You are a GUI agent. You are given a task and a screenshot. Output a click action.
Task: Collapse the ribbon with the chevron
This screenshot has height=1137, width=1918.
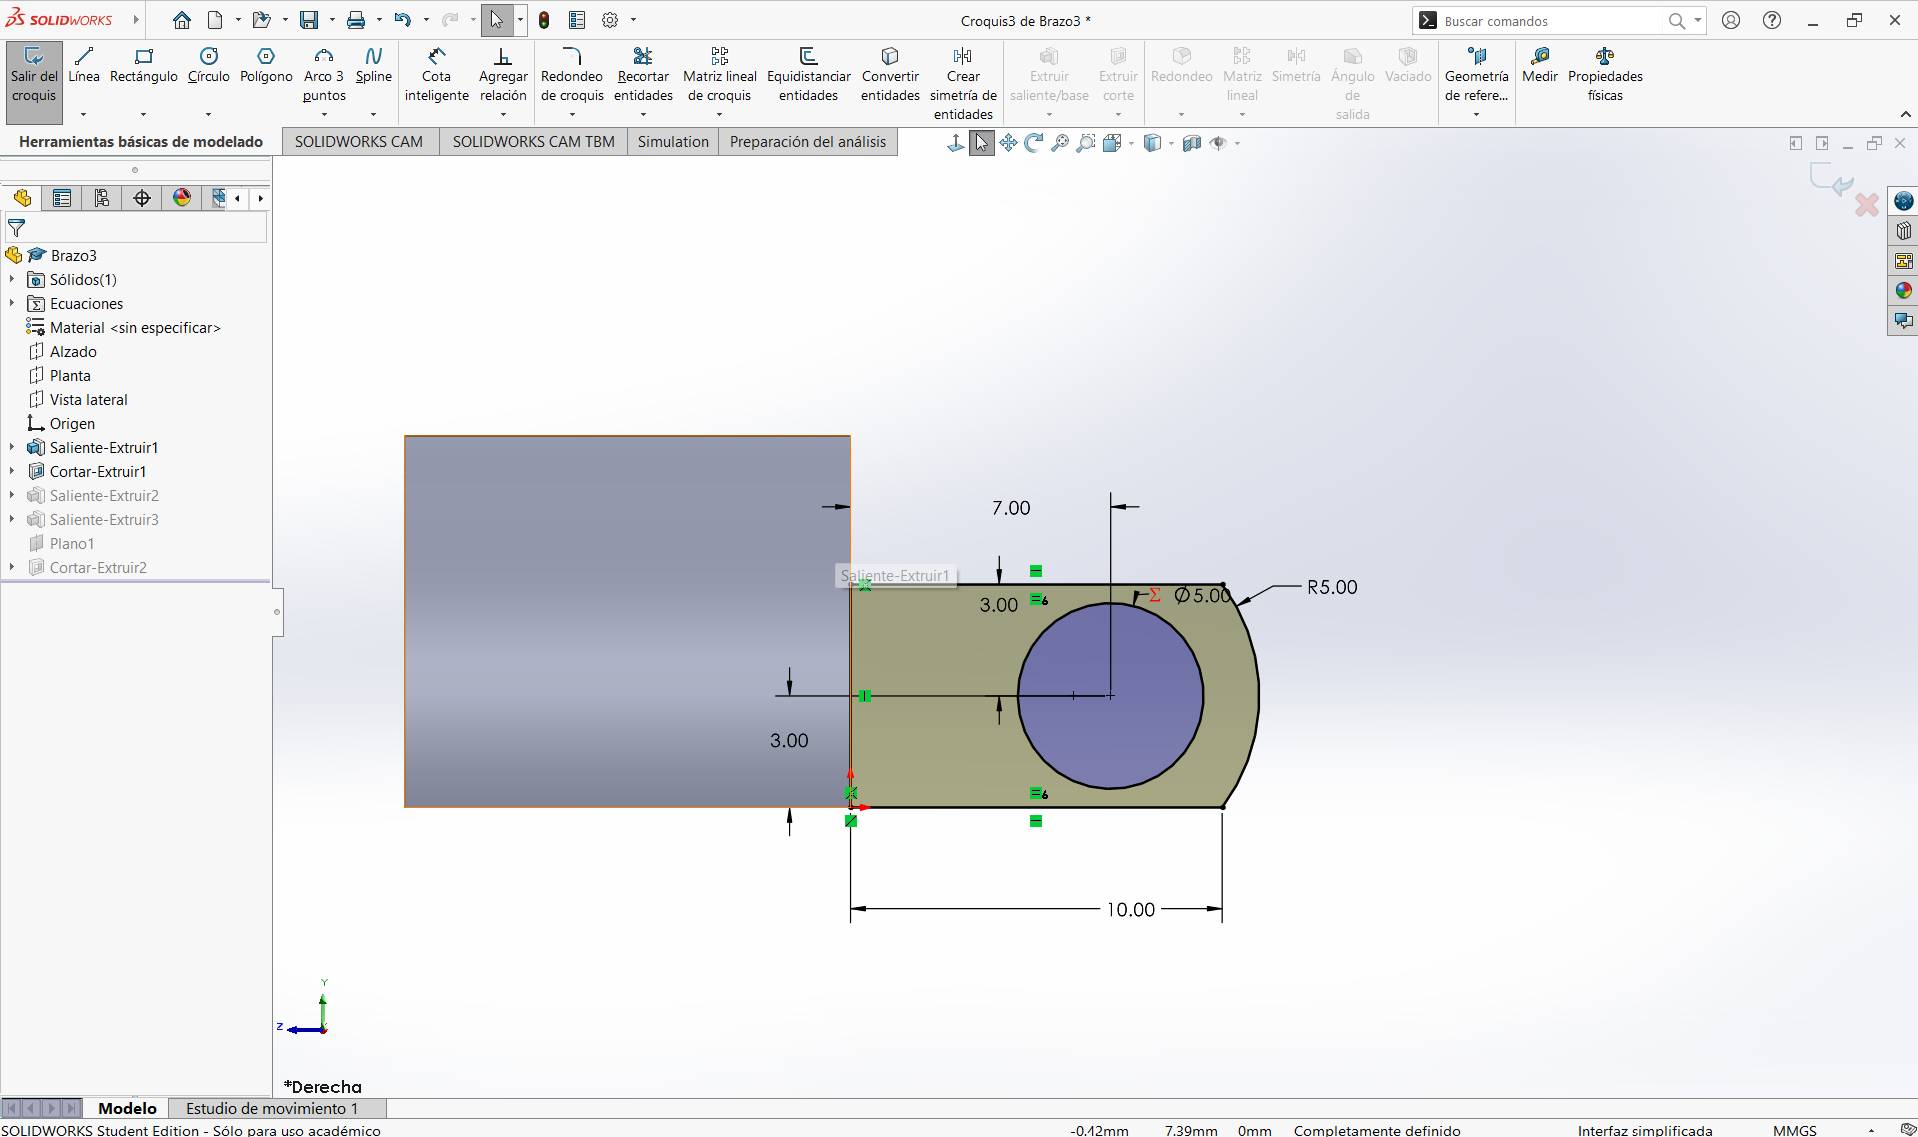pyautogui.click(x=1905, y=114)
